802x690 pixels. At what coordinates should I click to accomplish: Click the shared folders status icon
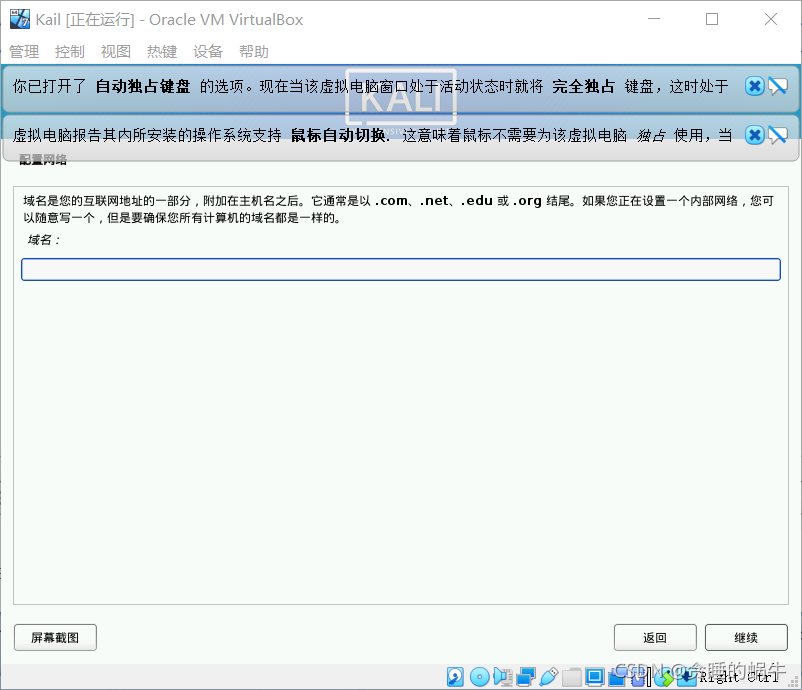point(572,677)
